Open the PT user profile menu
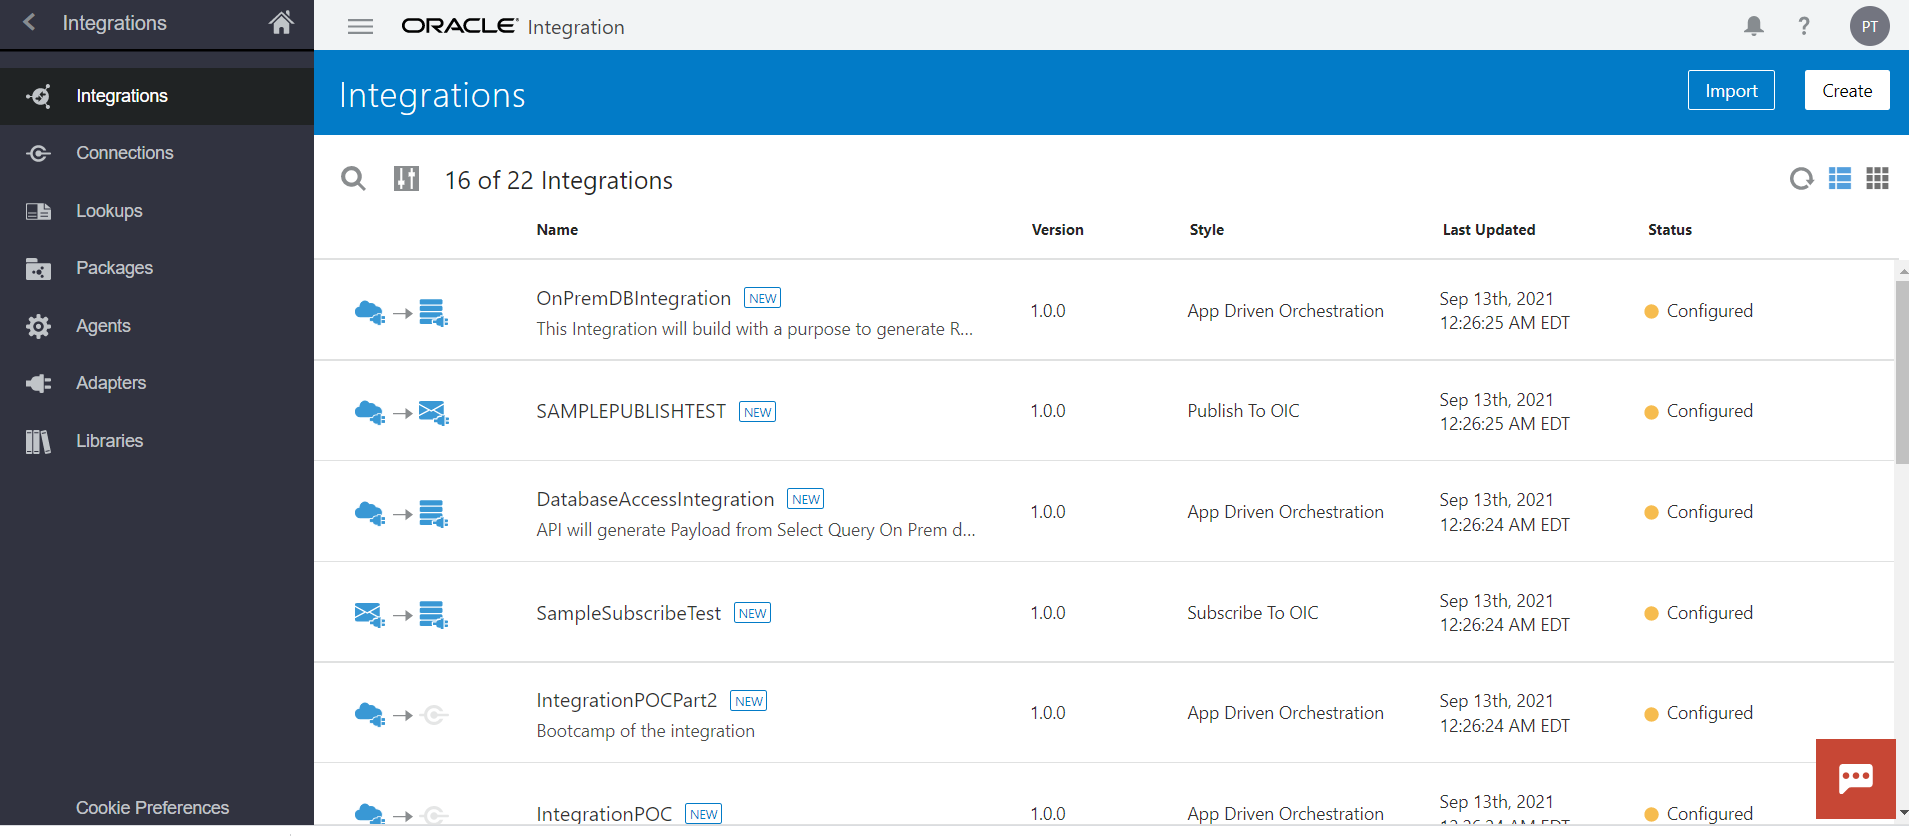This screenshot has height=836, width=1909. tap(1869, 26)
